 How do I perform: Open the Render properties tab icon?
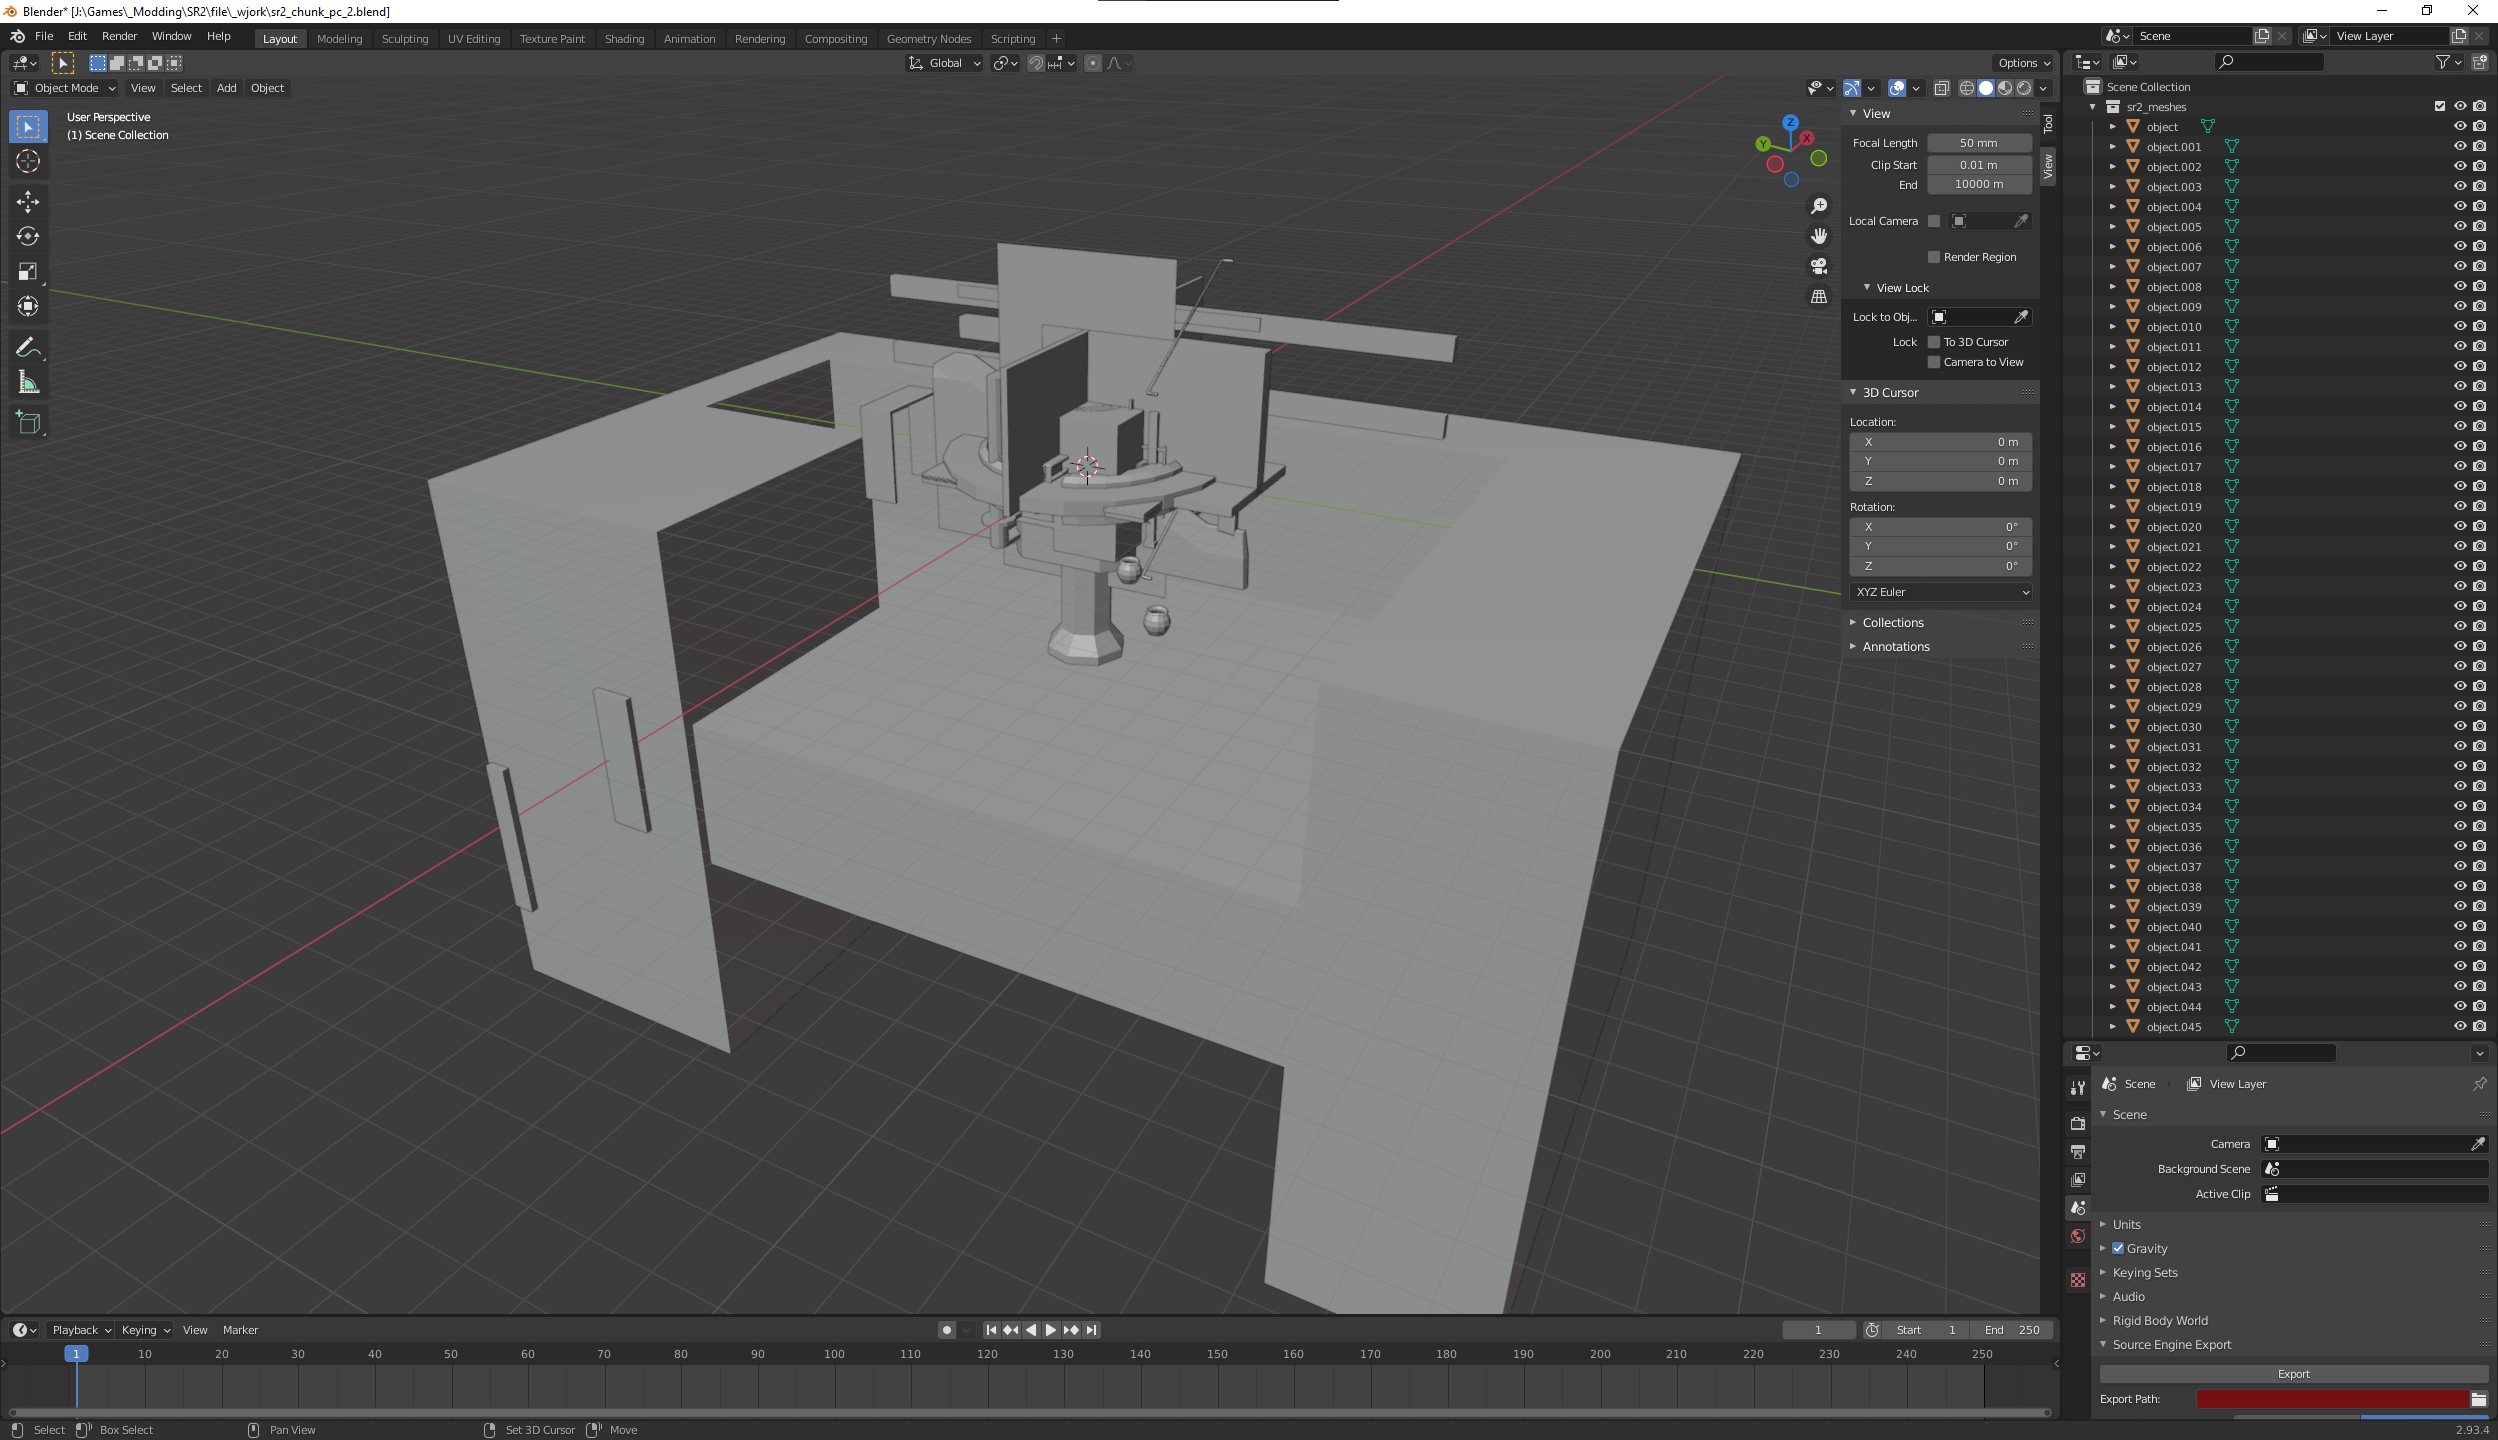click(2078, 1124)
